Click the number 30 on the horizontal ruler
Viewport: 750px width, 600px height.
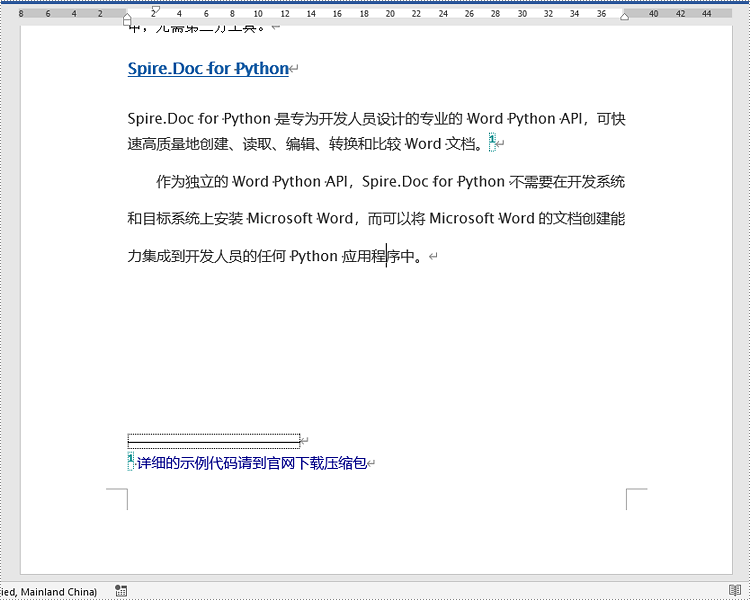click(522, 14)
